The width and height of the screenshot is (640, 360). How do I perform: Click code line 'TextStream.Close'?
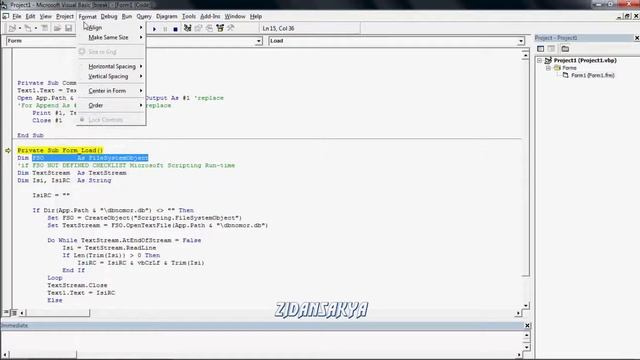(77, 285)
